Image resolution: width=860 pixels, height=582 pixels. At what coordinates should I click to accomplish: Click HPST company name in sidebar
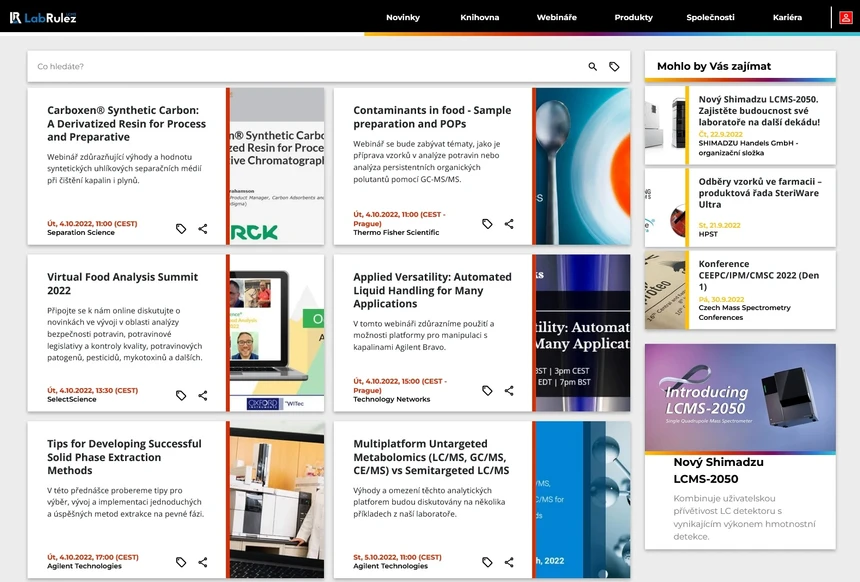(708, 234)
